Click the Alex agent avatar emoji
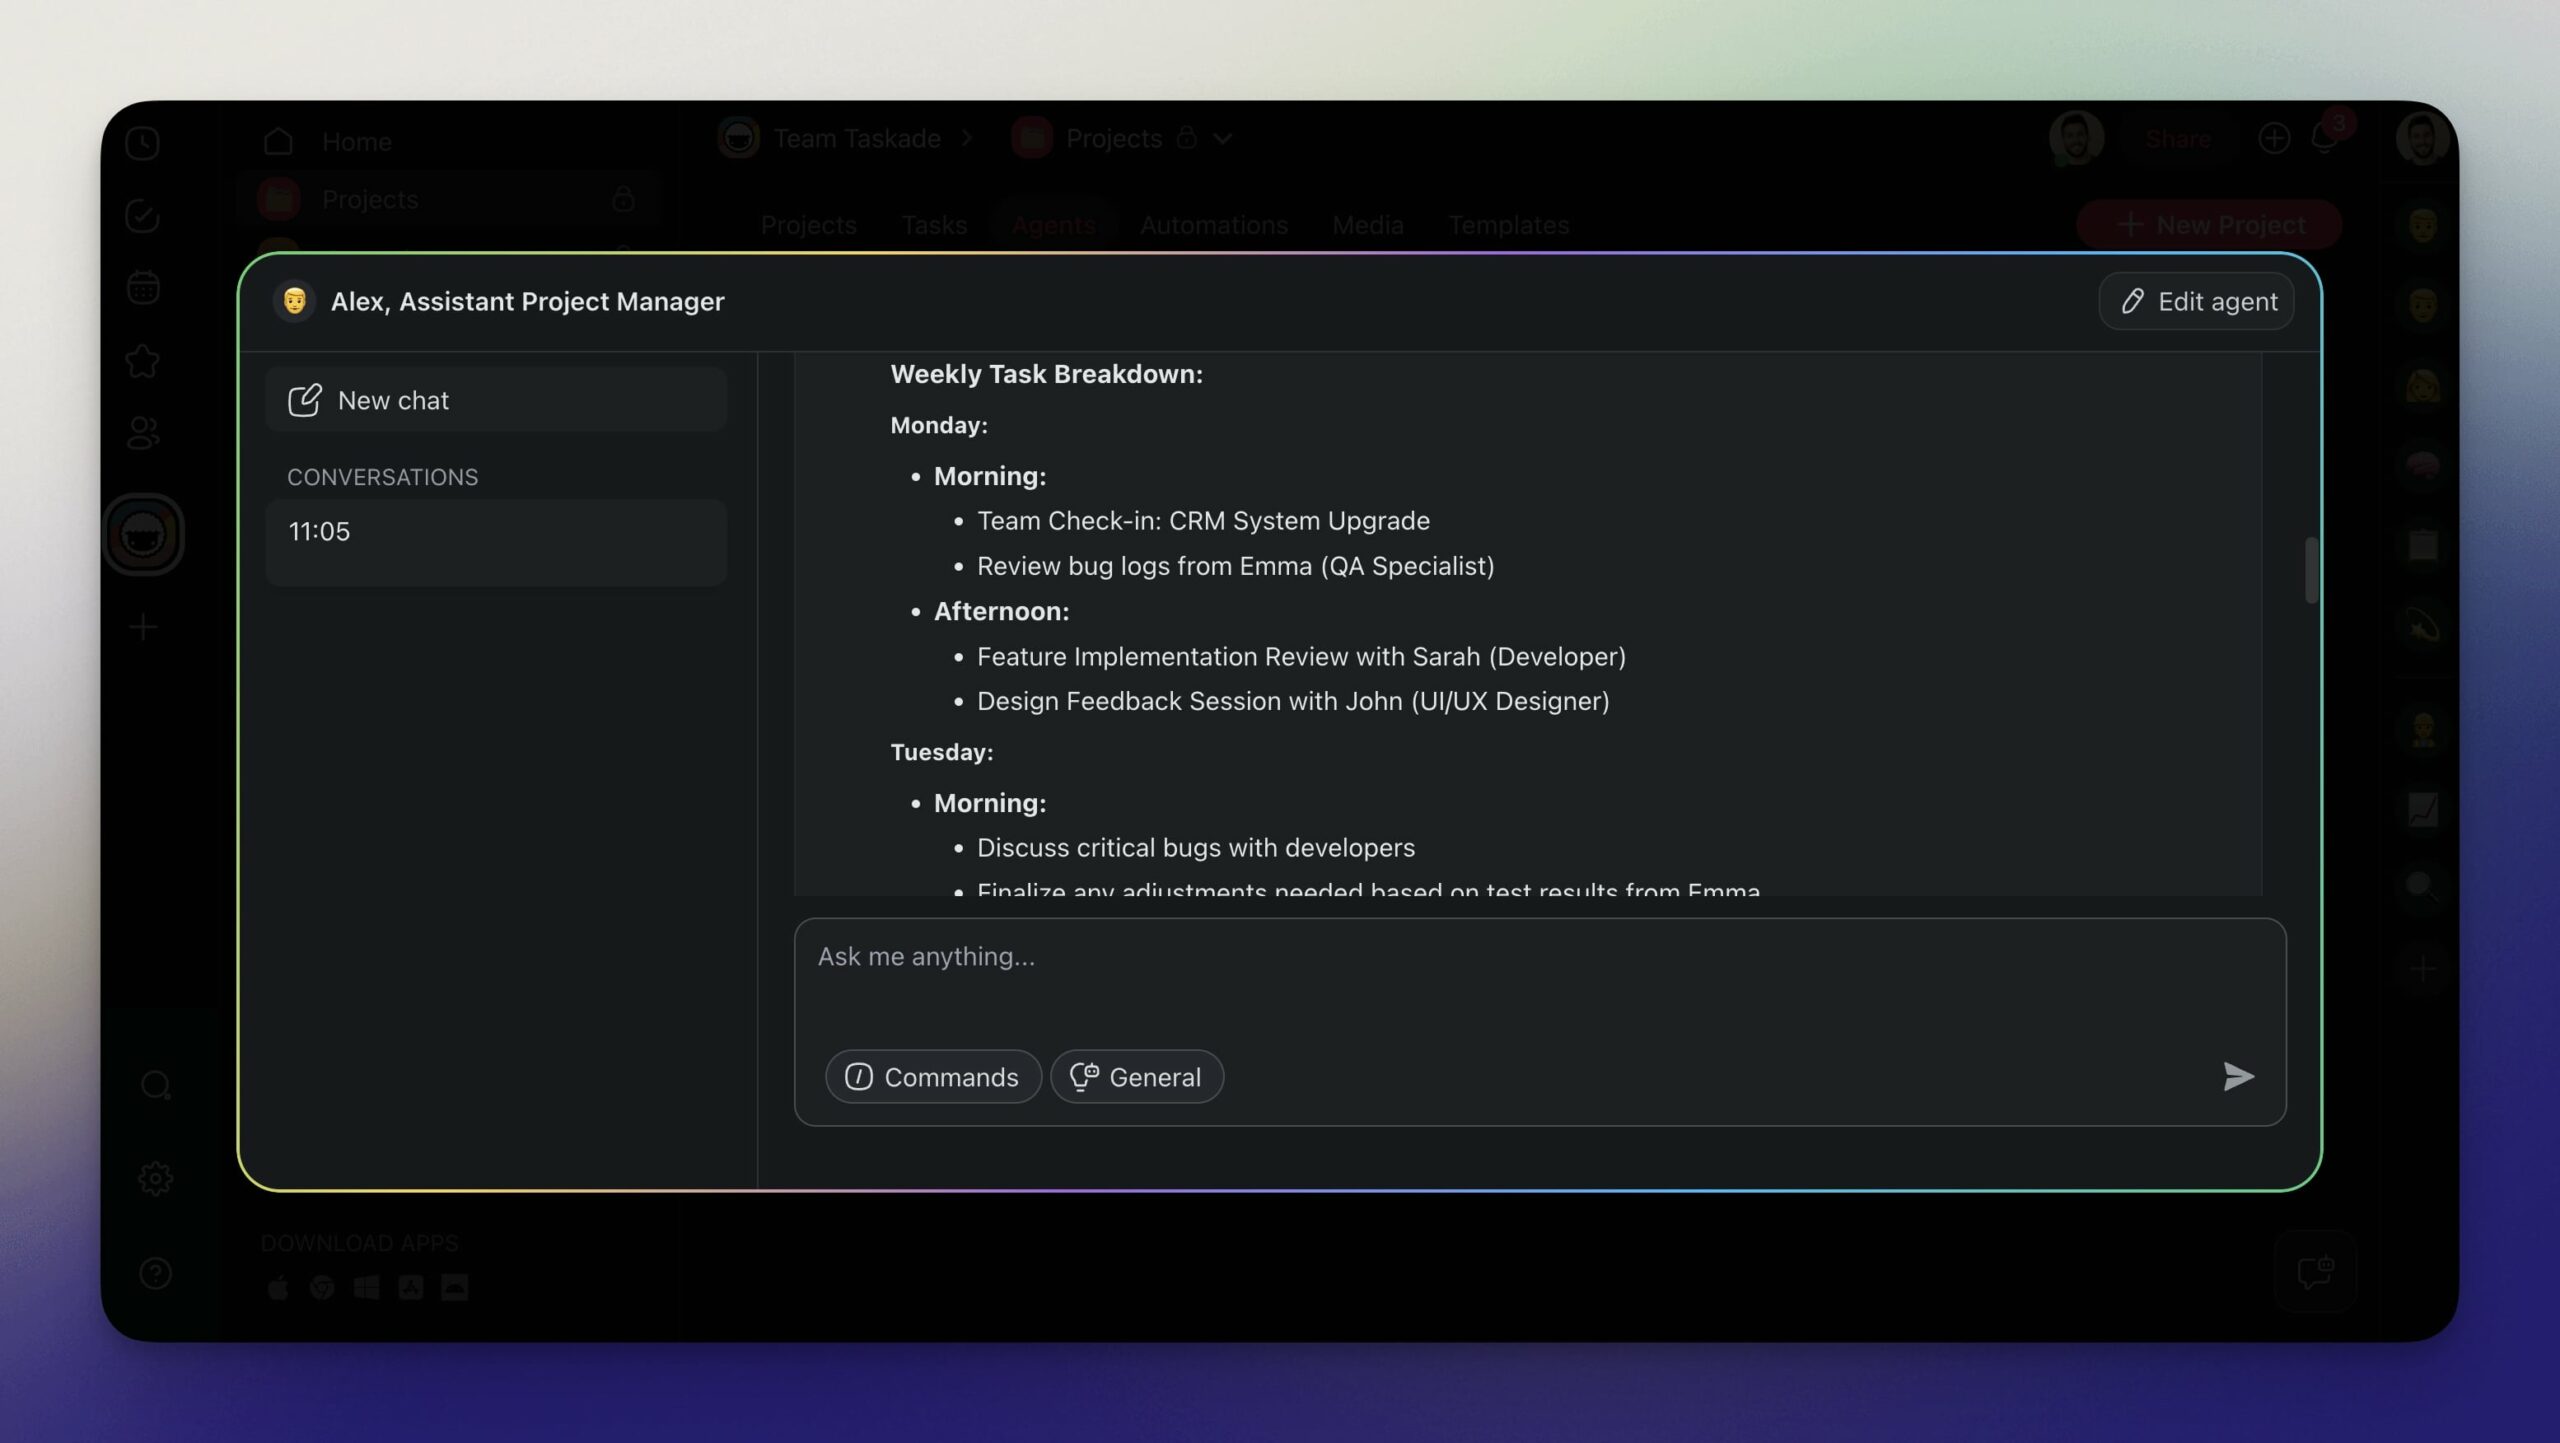 pos(294,301)
